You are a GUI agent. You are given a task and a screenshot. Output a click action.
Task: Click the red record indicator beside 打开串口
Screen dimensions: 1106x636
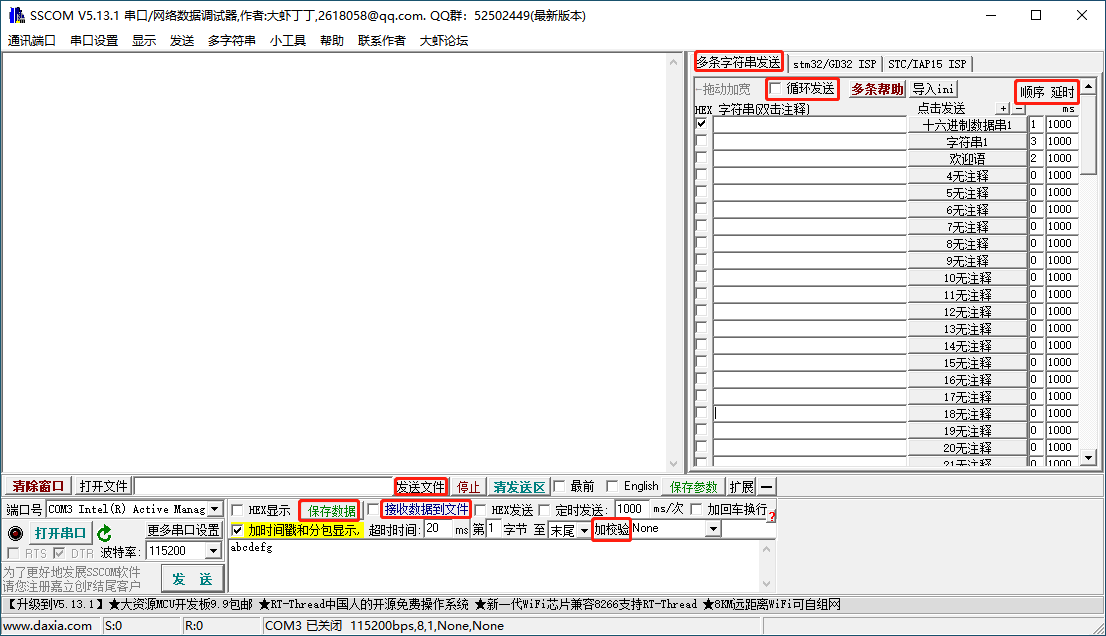click(x=15, y=533)
